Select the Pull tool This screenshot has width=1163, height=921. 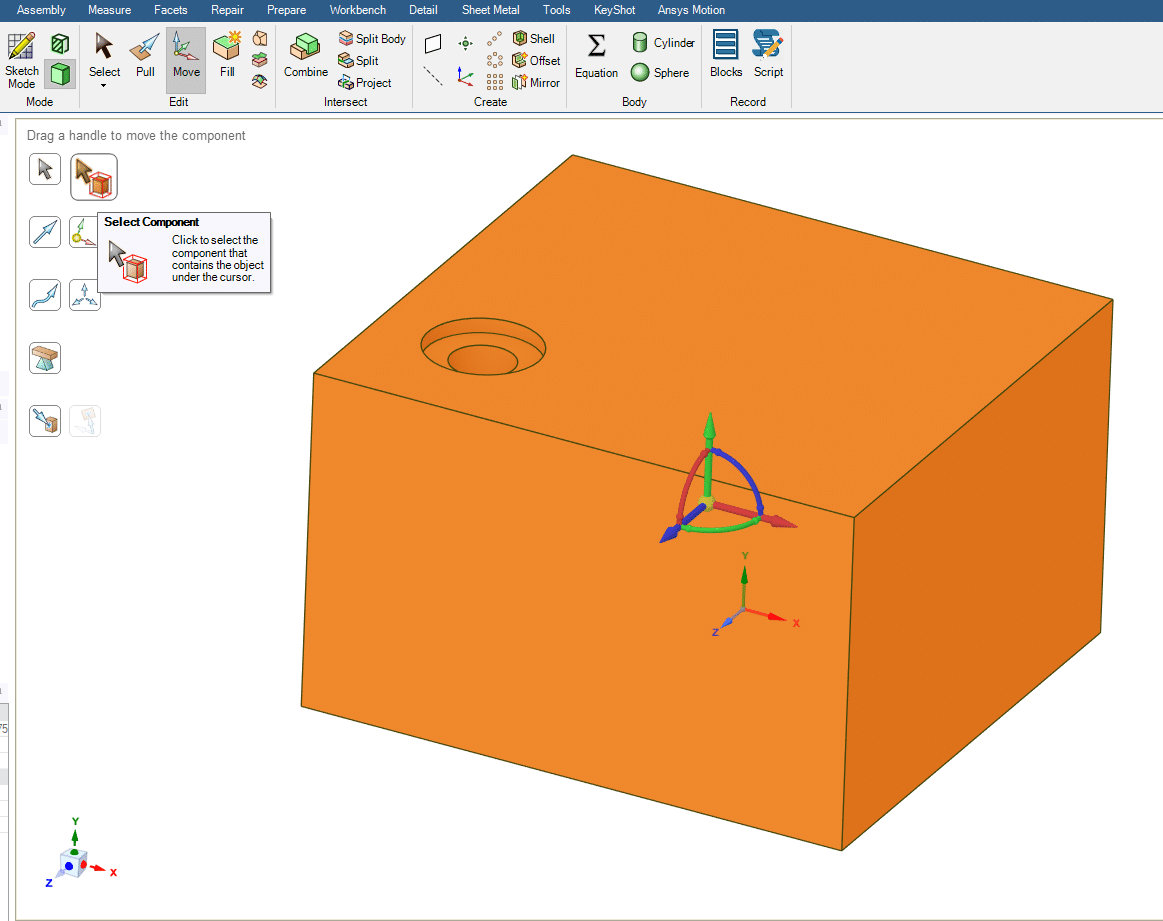pos(145,56)
